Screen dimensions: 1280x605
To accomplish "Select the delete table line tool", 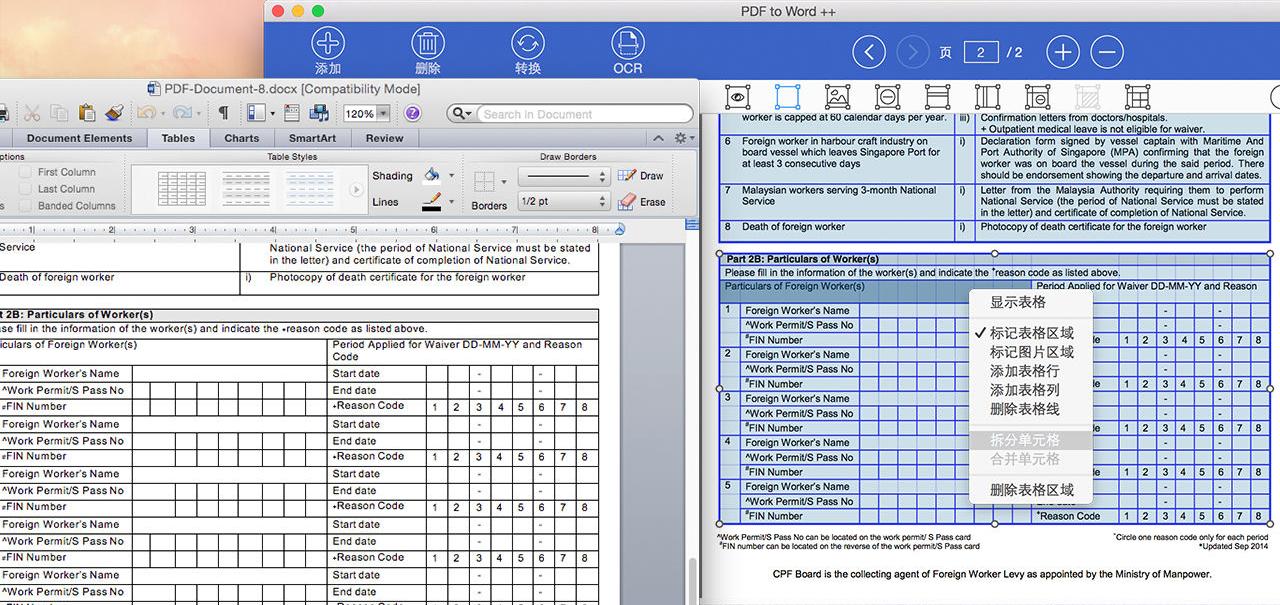I will [1037, 97].
